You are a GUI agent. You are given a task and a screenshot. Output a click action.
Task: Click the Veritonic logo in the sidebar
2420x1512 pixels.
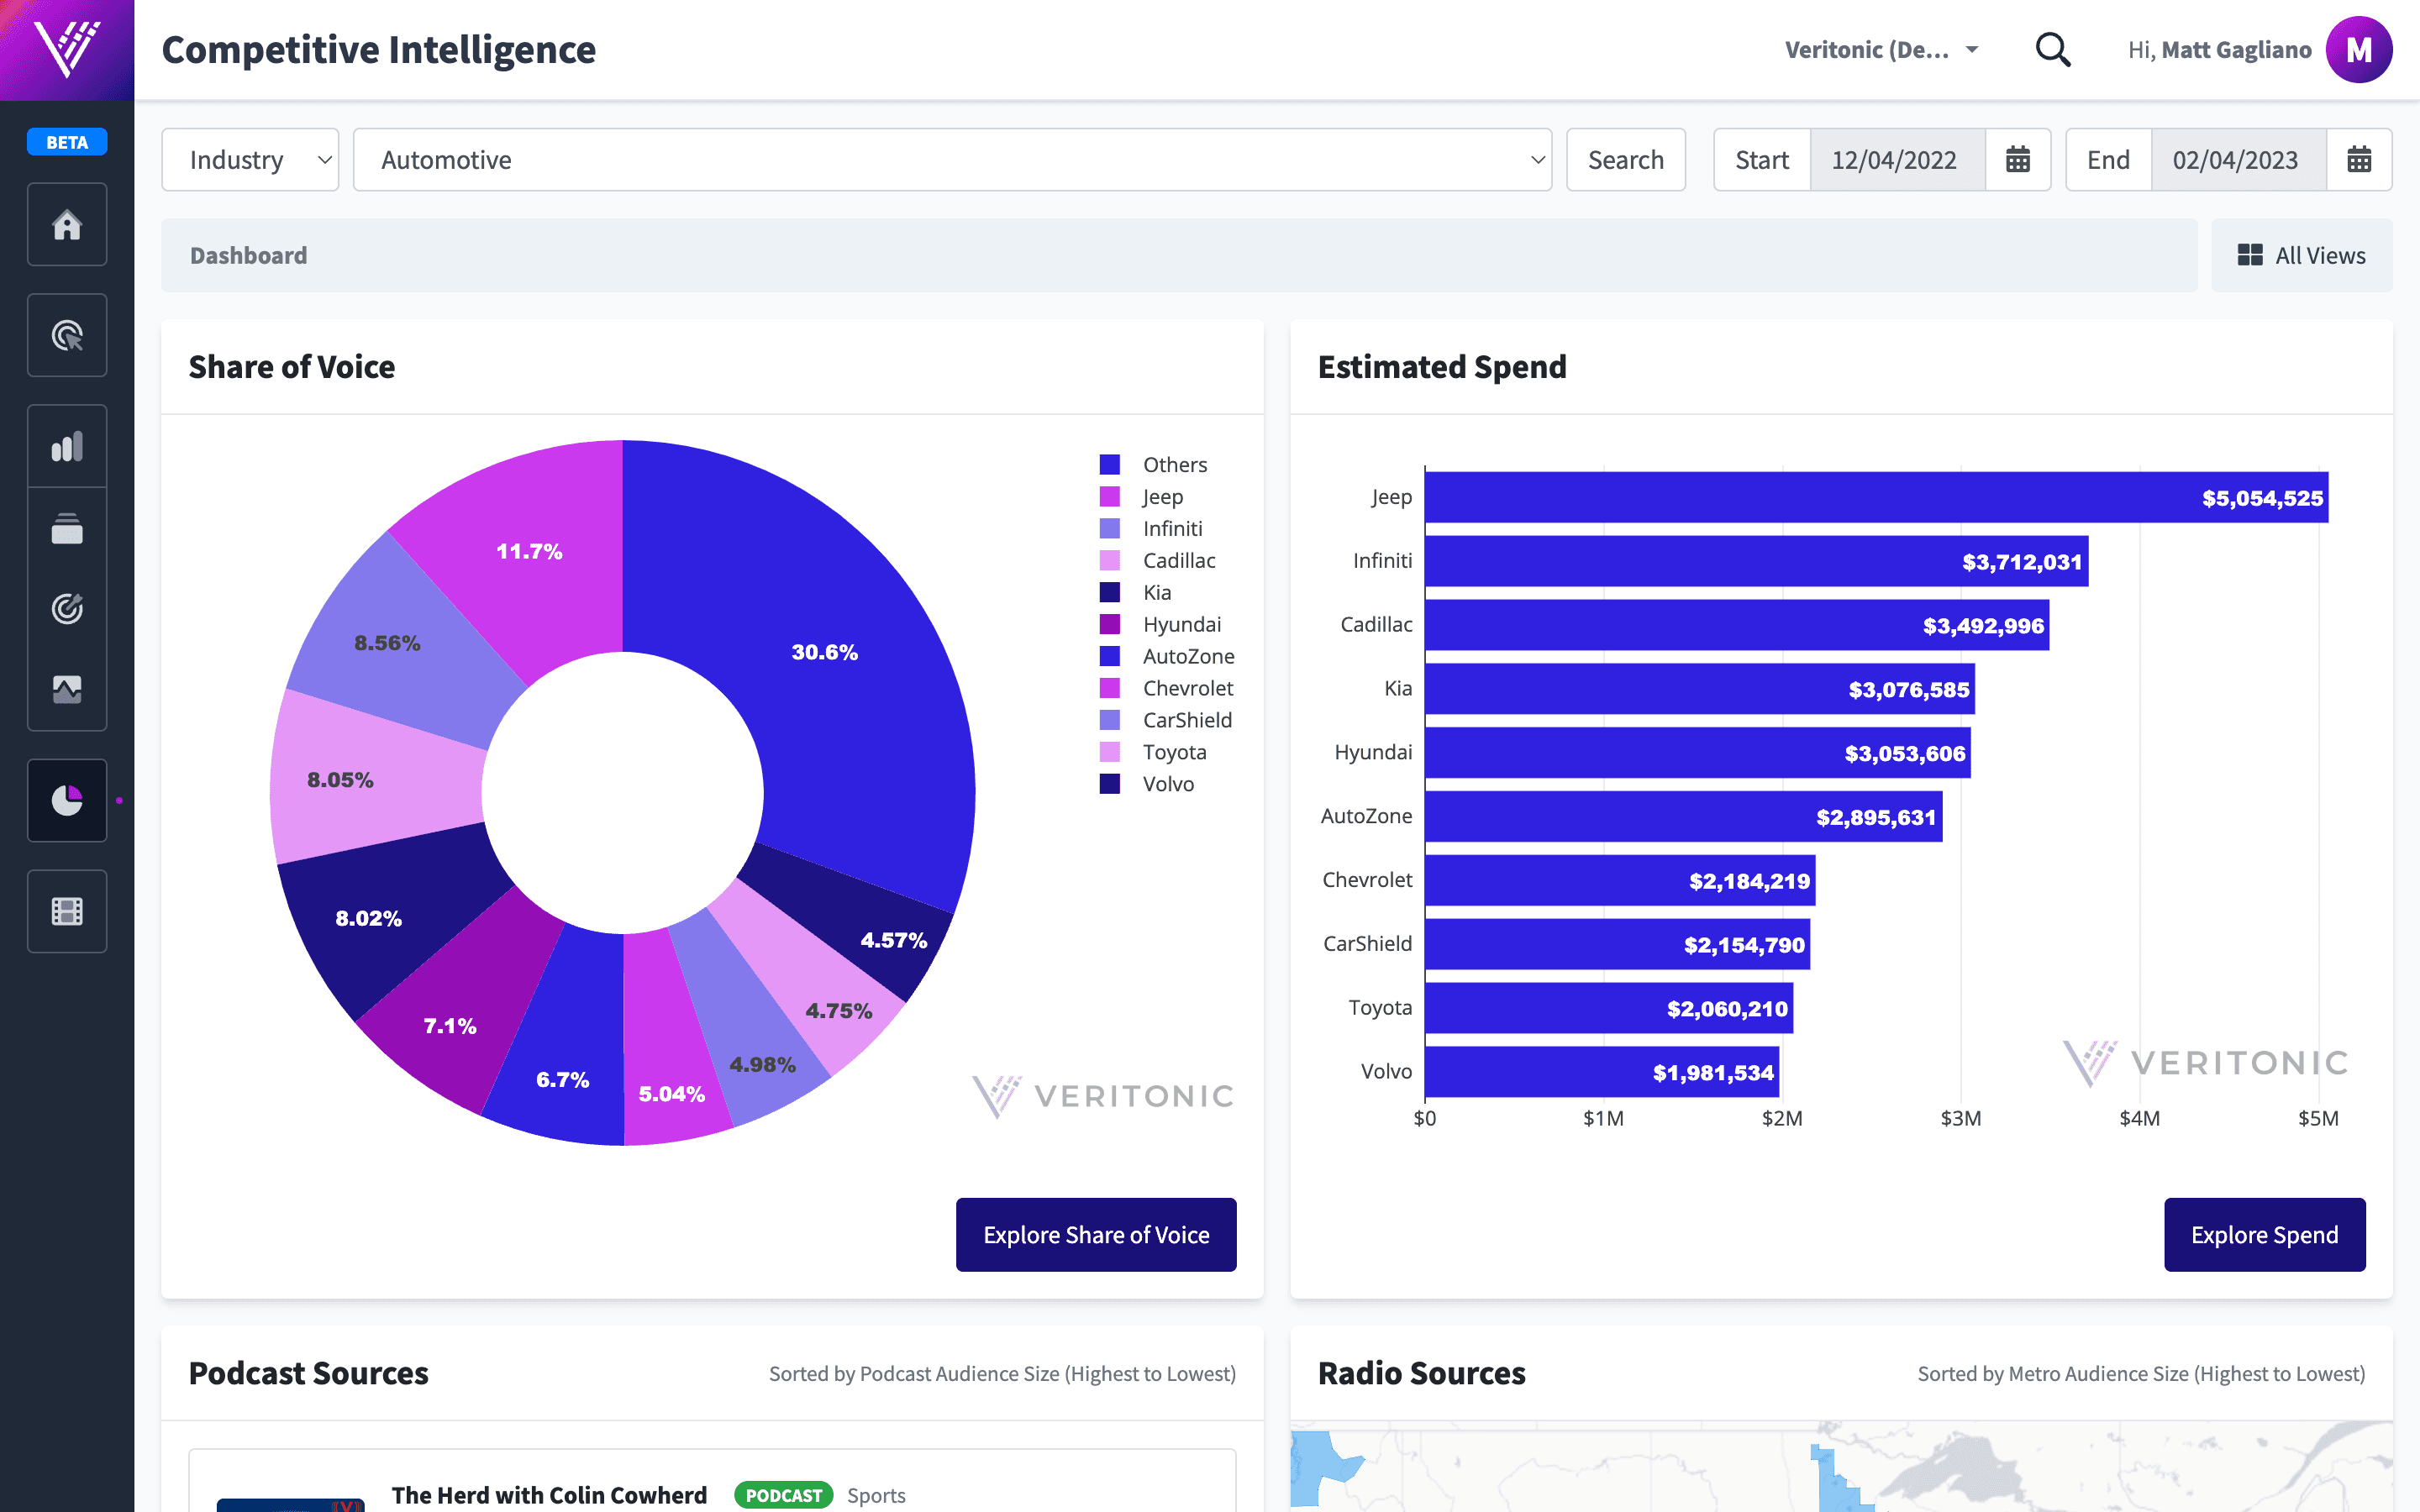click(x=67, y=49)
